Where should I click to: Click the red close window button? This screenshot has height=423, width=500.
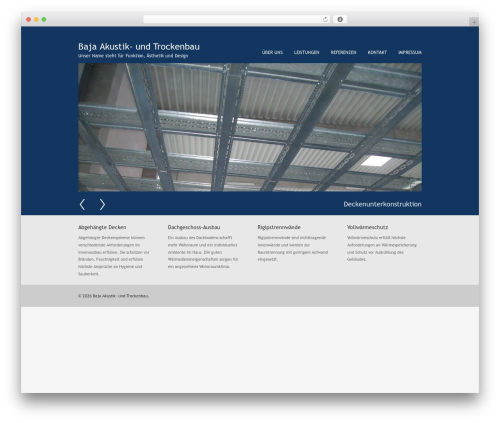(29, 19)
